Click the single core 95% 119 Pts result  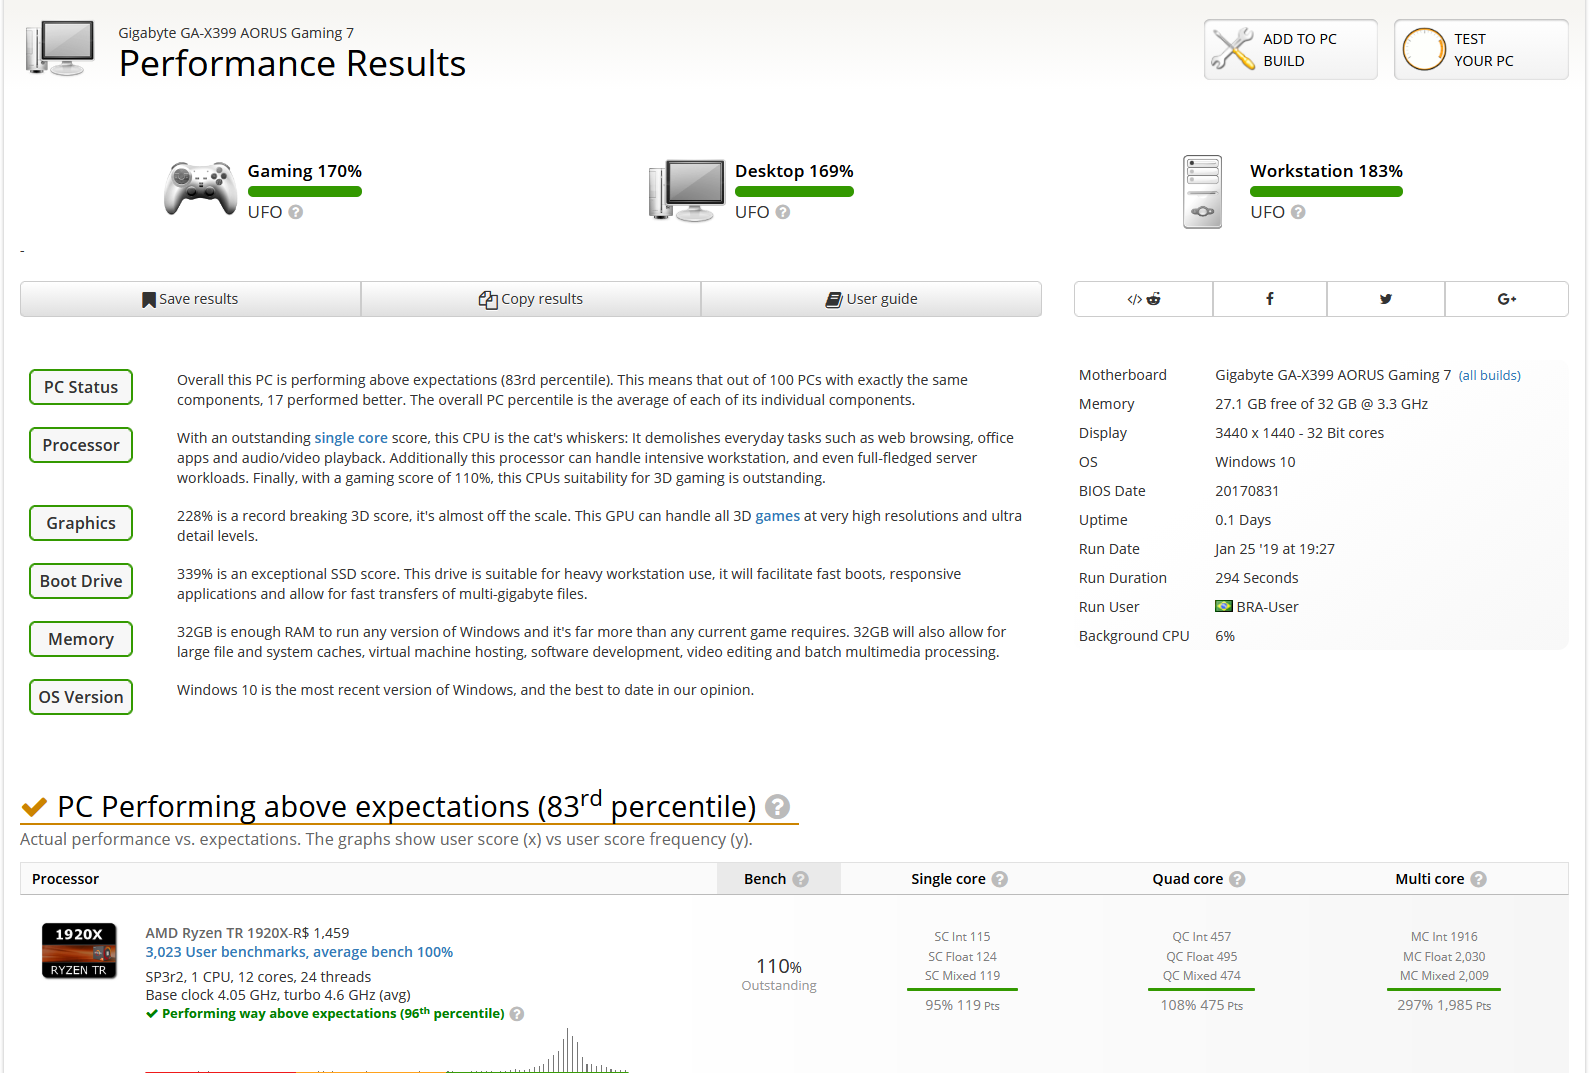click(x=962, y=1005)
